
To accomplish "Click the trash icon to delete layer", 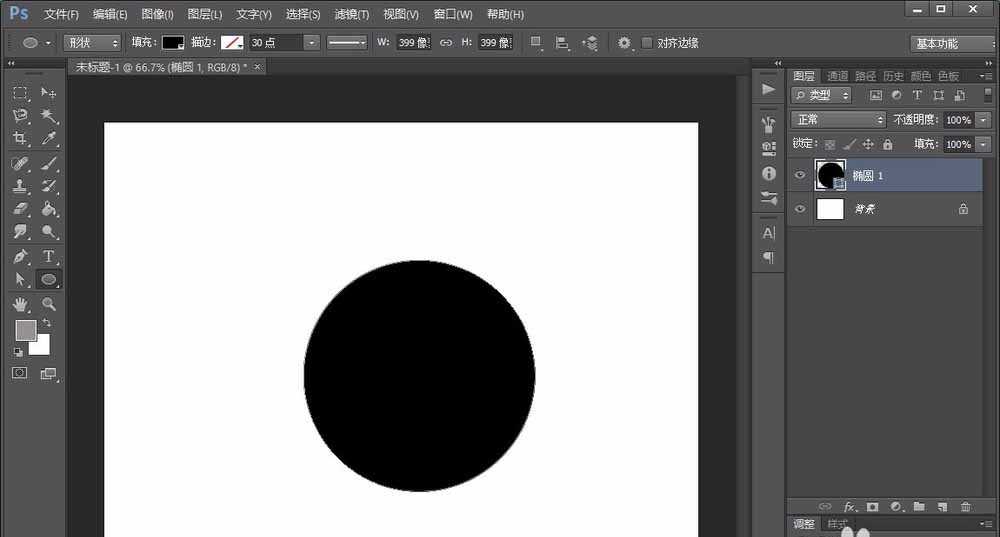I will (x=965, y=507).
